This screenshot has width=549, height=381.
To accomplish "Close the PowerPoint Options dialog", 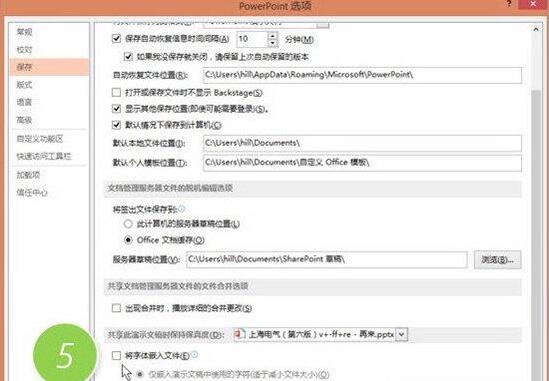I will click(x=533, y=4).
